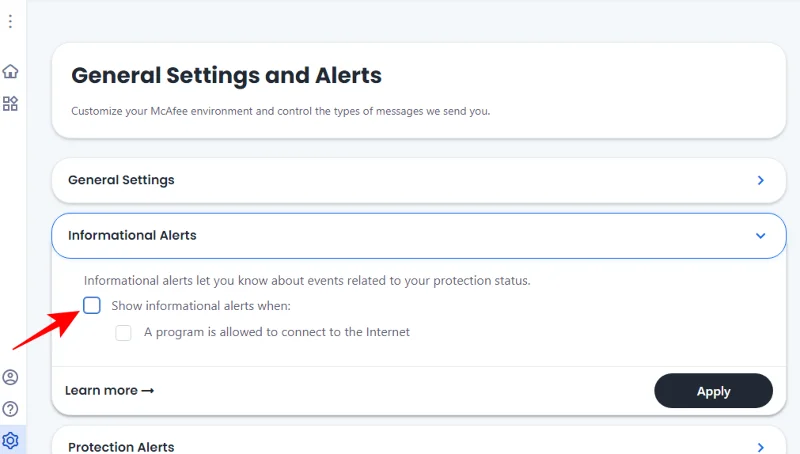Check the program allowed to connect checkbox
This screenshot has width=800, height=454.
pos(124,333)
